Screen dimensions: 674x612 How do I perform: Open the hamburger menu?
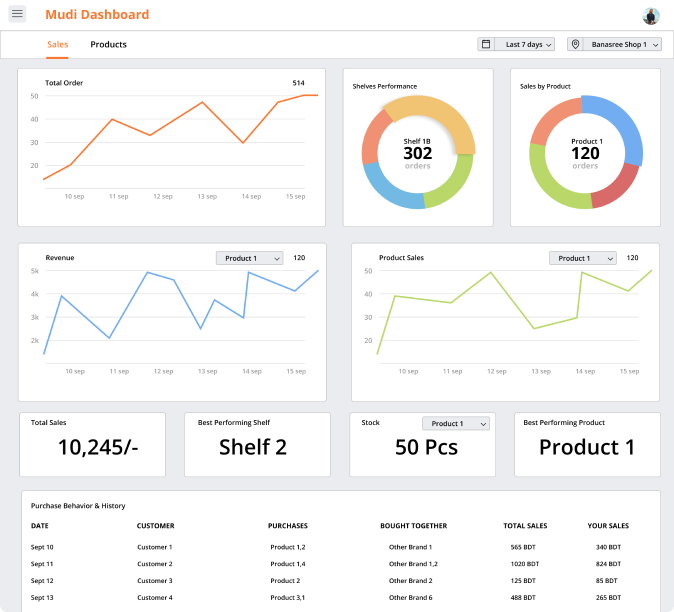pos(17,14)
